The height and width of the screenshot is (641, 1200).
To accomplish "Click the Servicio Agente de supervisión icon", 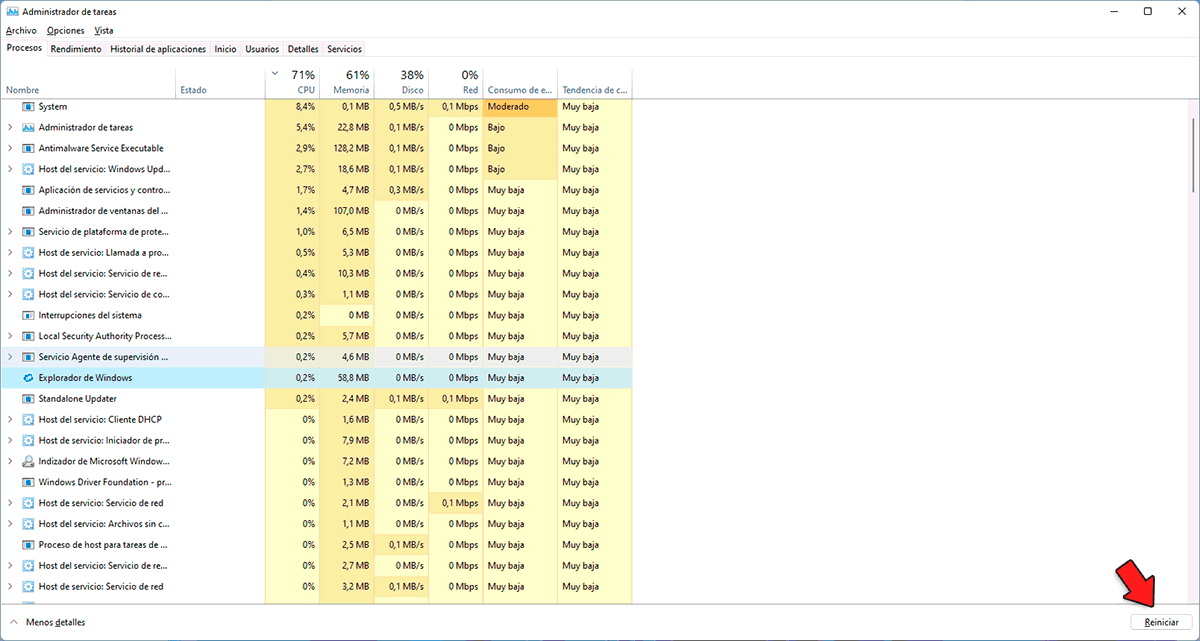I will pos(28,357).
